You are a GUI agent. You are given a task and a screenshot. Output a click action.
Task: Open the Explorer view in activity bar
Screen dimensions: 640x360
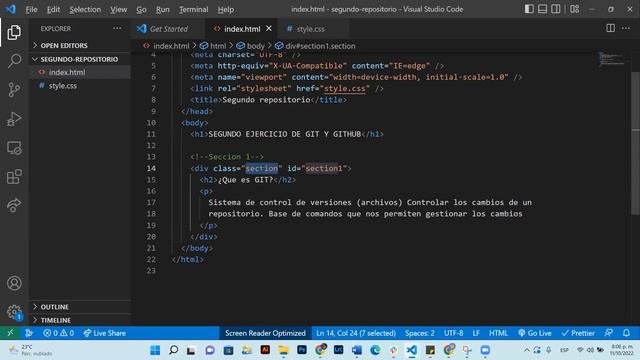pyautogui.click(x=14, y=32)
